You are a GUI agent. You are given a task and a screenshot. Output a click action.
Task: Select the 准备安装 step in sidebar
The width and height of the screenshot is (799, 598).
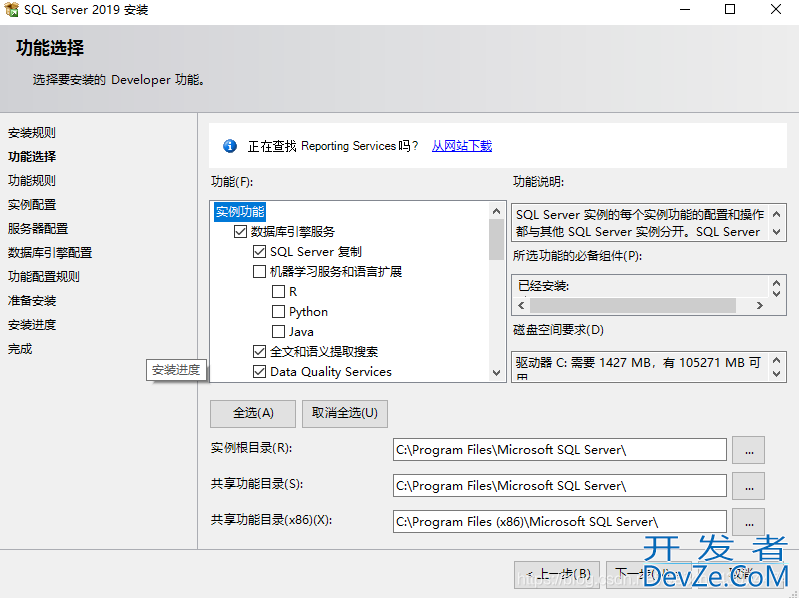(32, 301)
